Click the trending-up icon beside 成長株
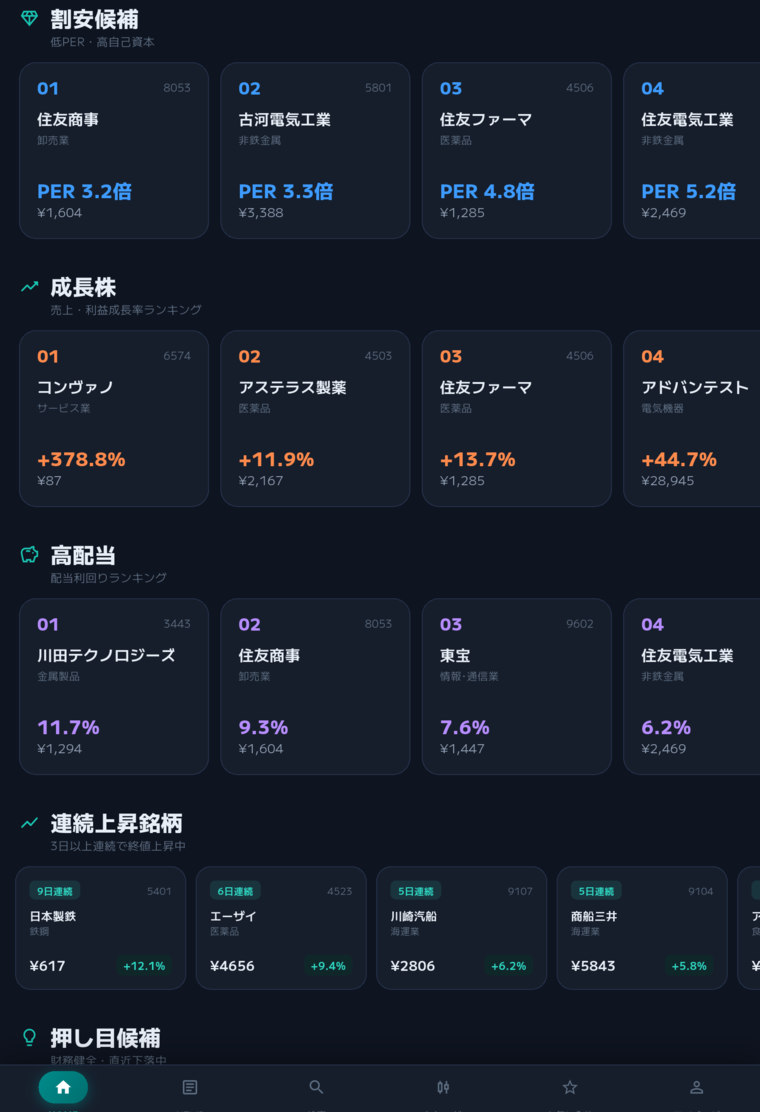 pyautogui.click(x=29, y=287)
